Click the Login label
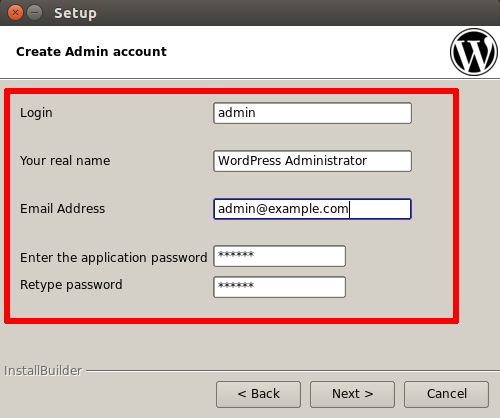This screenshot has width=500, height=418. point(36,113)
